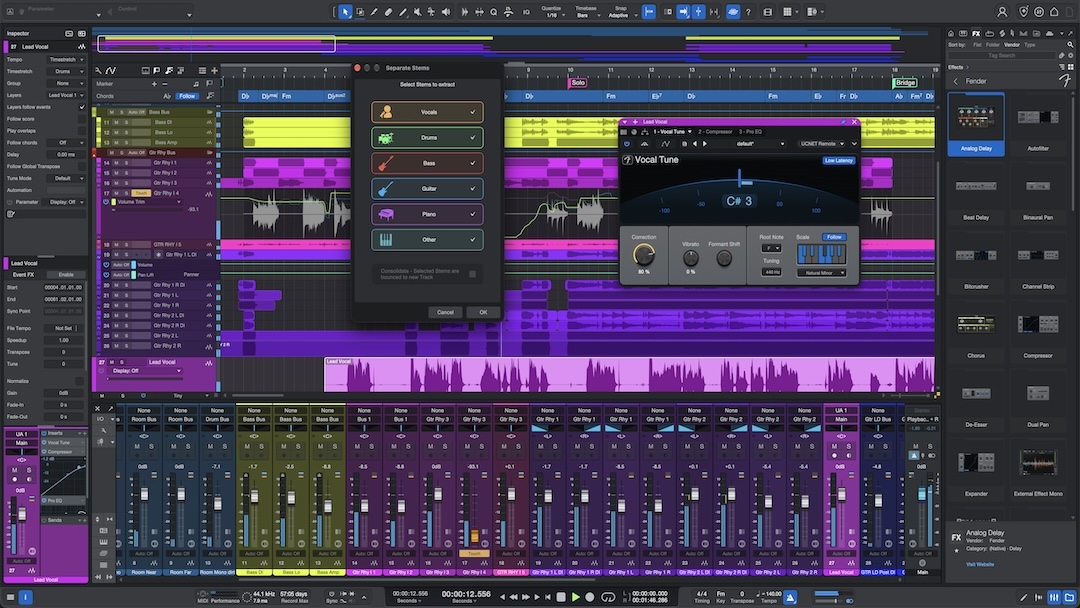1080x608 pixels.
Task: Open the Quantize 1/16 dropdown
Action: tap(552, 12)
